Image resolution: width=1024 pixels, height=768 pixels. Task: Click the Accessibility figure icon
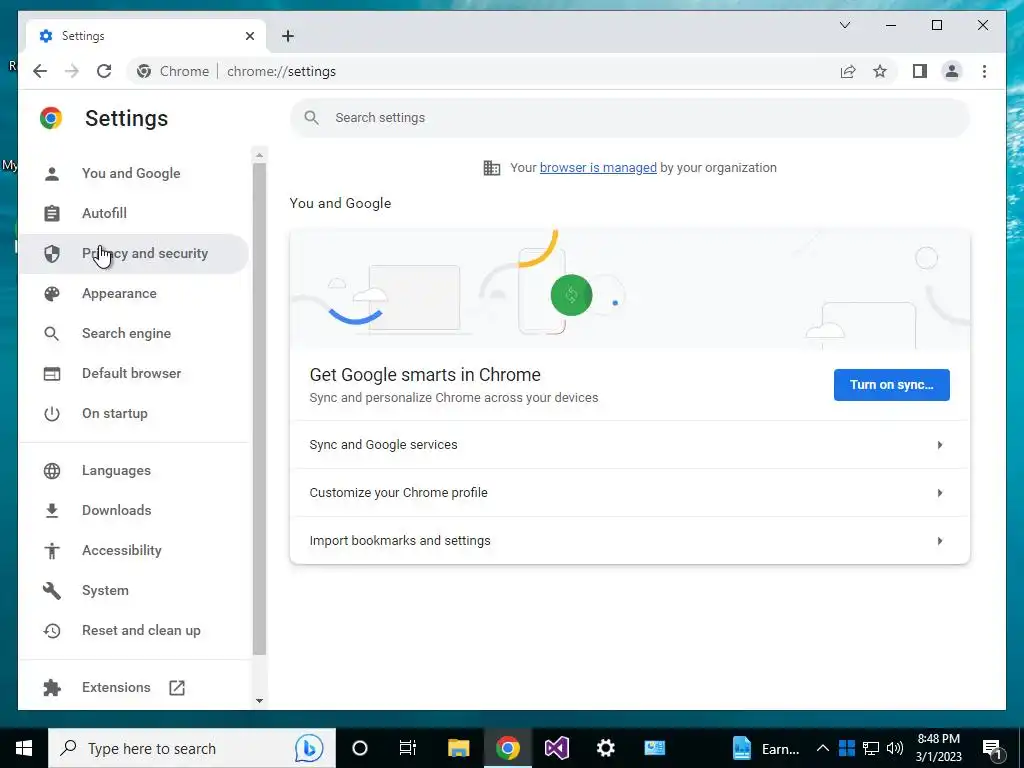click(x=52, y=551)
